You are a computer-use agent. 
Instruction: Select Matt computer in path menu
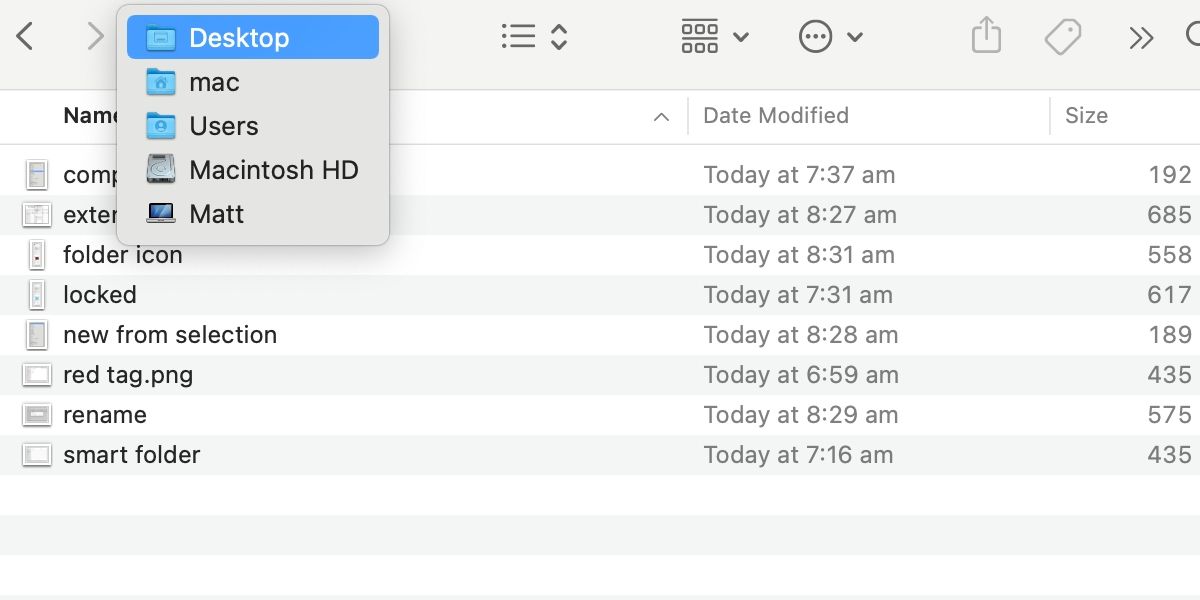[x=216, y=214]
